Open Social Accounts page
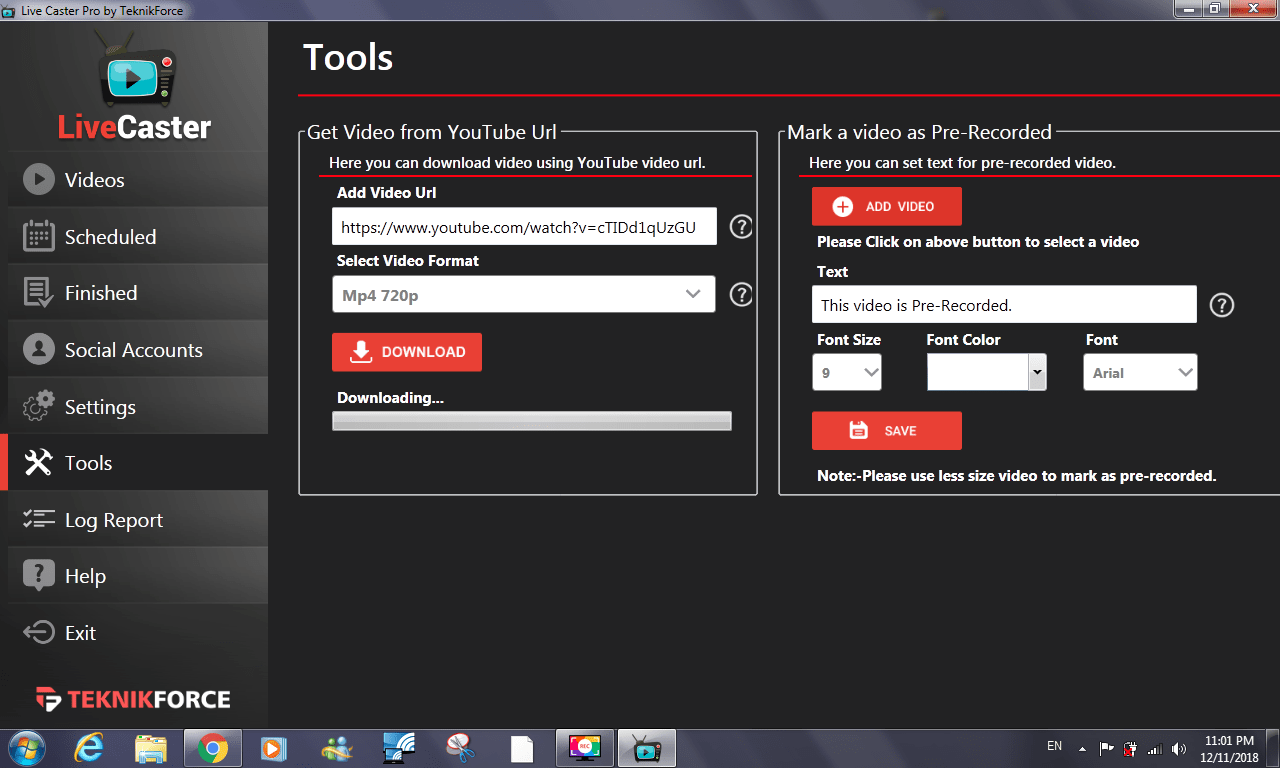 click(x=138, y=350)
